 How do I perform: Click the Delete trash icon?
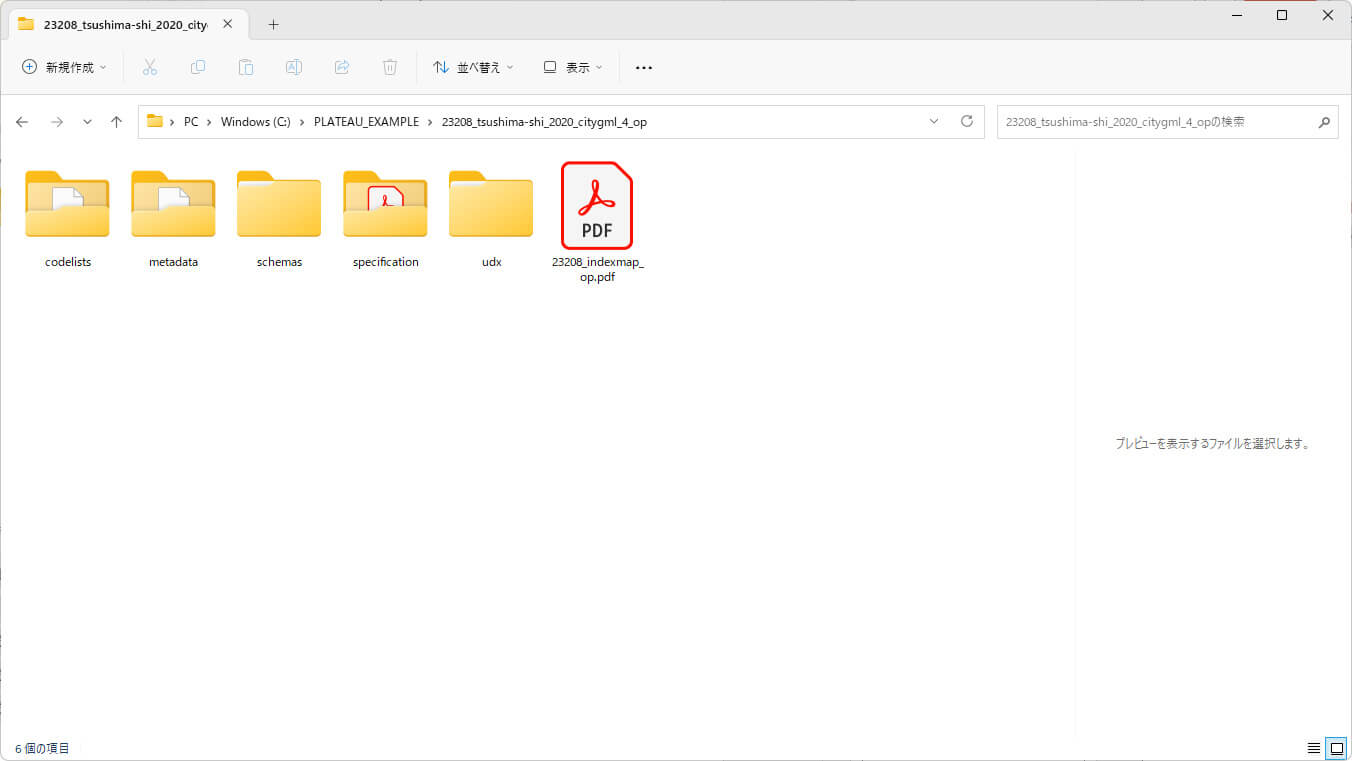(x=390, y=67)
